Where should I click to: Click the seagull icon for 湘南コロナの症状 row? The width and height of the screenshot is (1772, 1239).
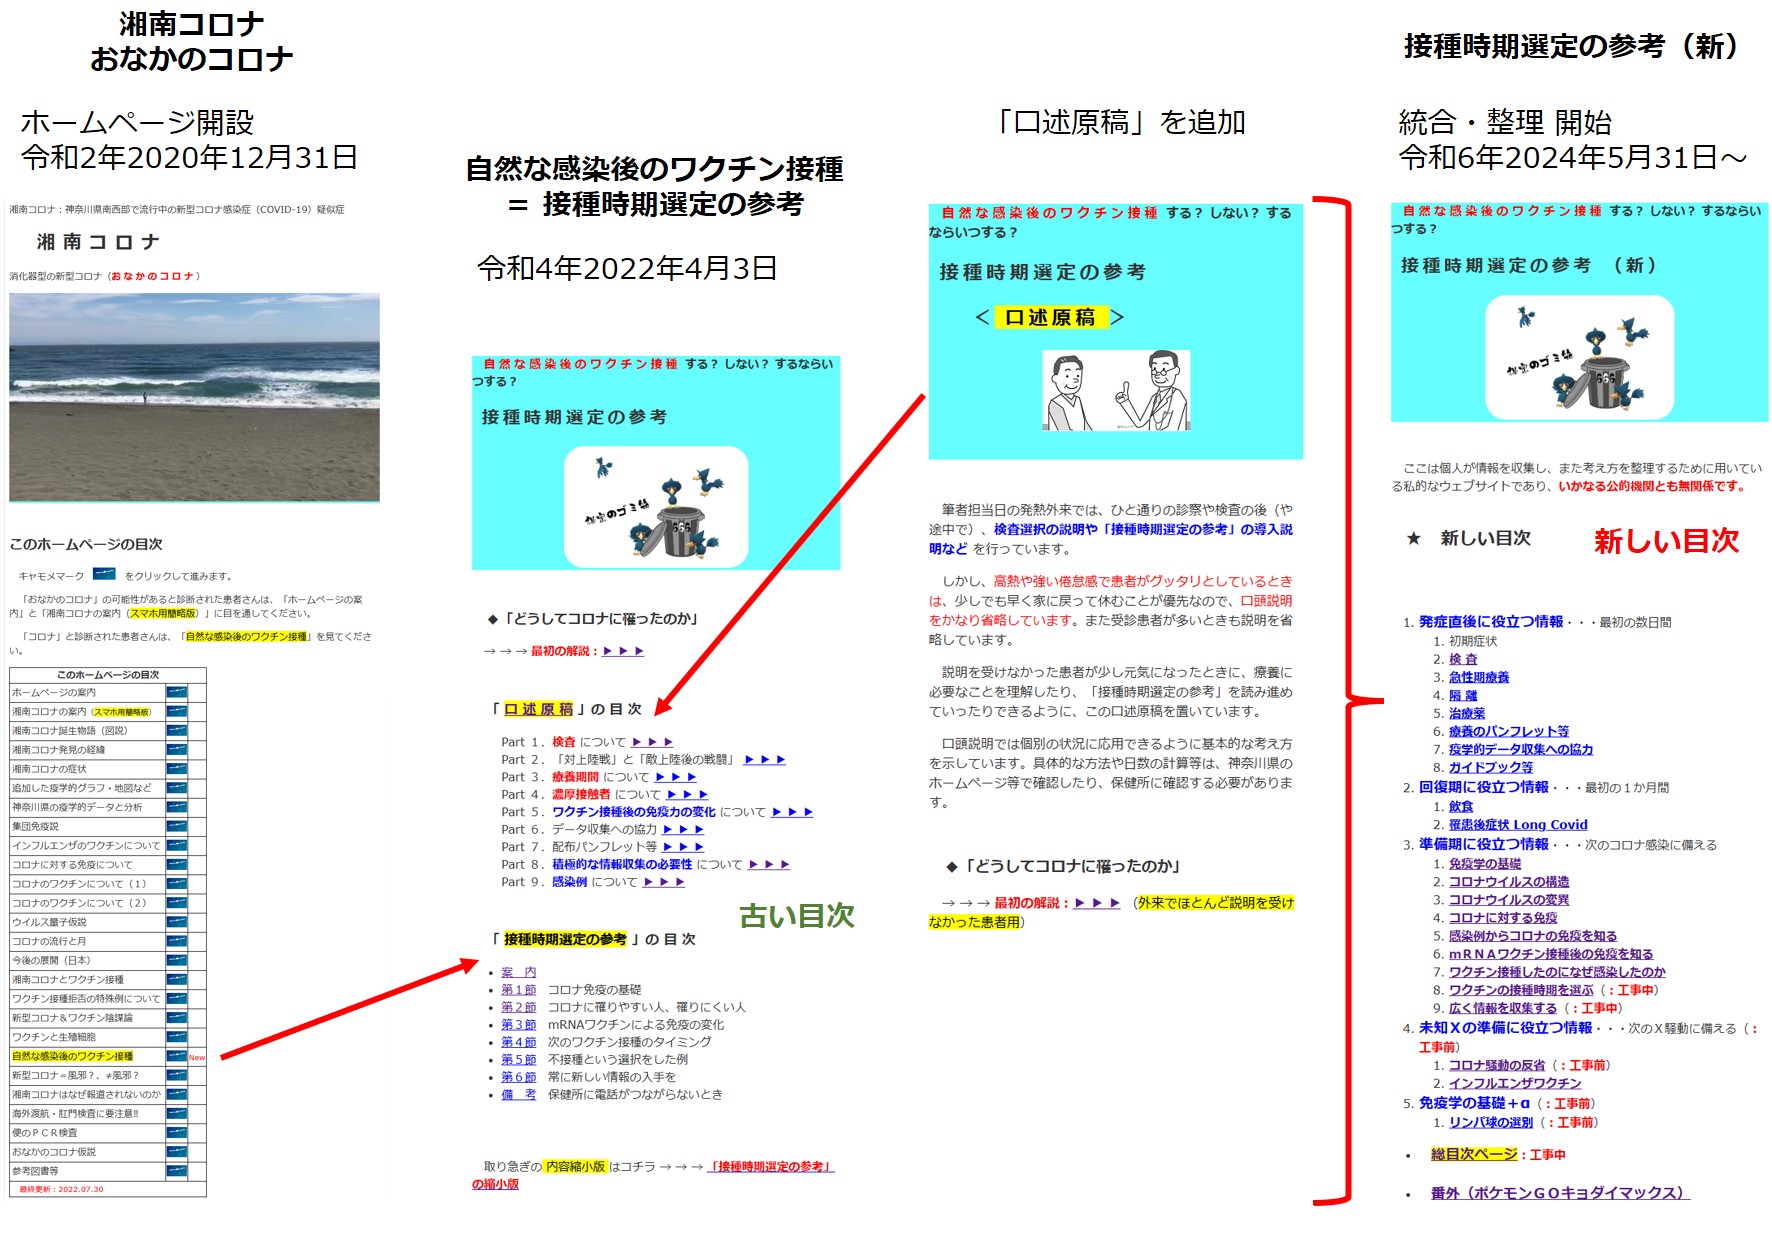click(x=176, y=769)
